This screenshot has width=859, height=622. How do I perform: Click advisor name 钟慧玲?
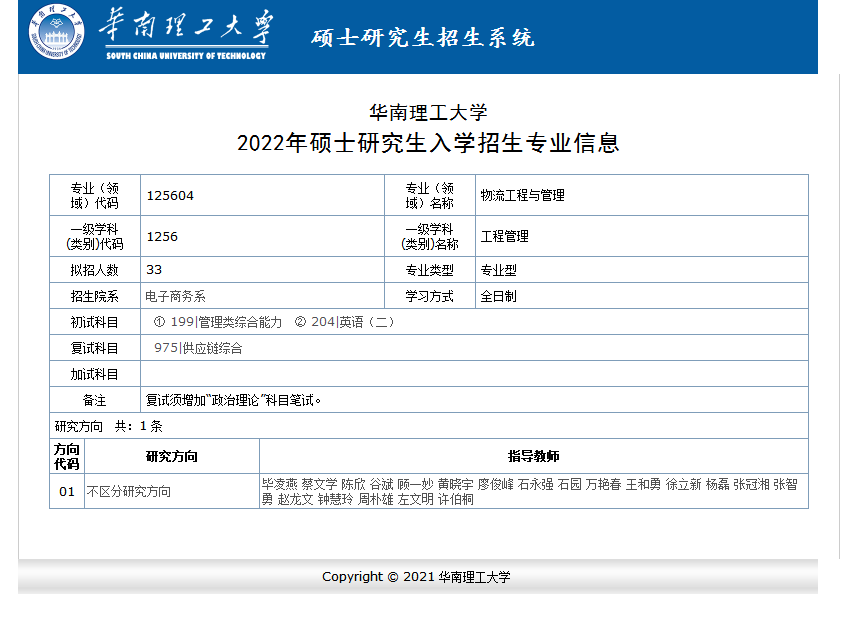point(336,499)
